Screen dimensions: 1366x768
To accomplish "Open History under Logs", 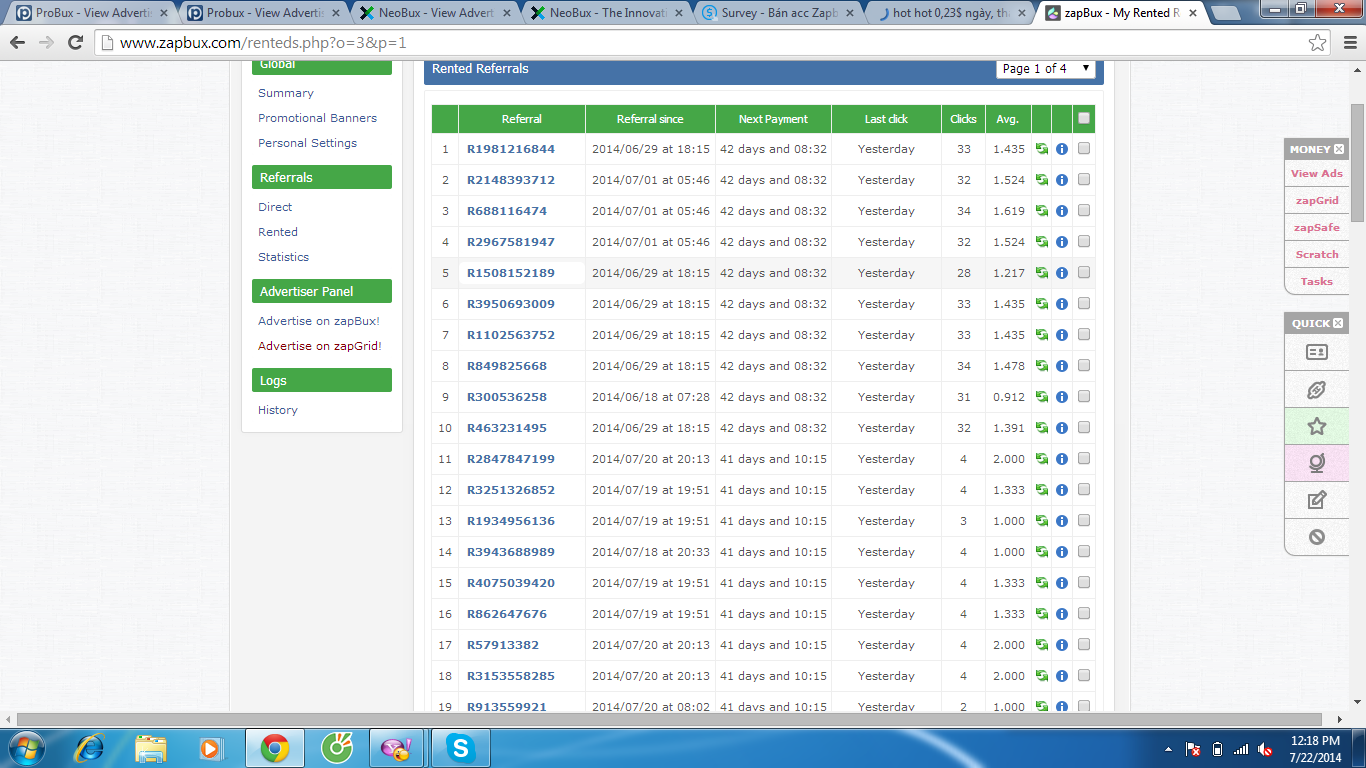I will (x=277, y=410).
